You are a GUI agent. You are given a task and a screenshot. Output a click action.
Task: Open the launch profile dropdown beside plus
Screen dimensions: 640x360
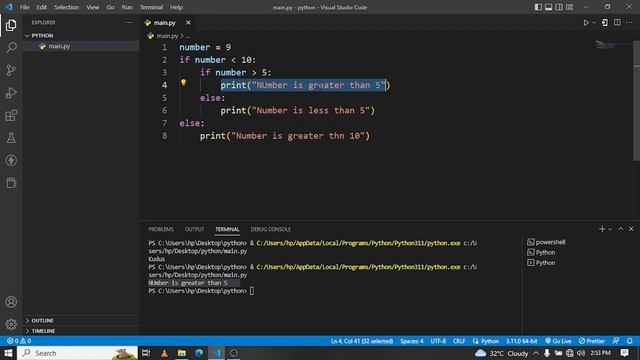tap(610, 229)
